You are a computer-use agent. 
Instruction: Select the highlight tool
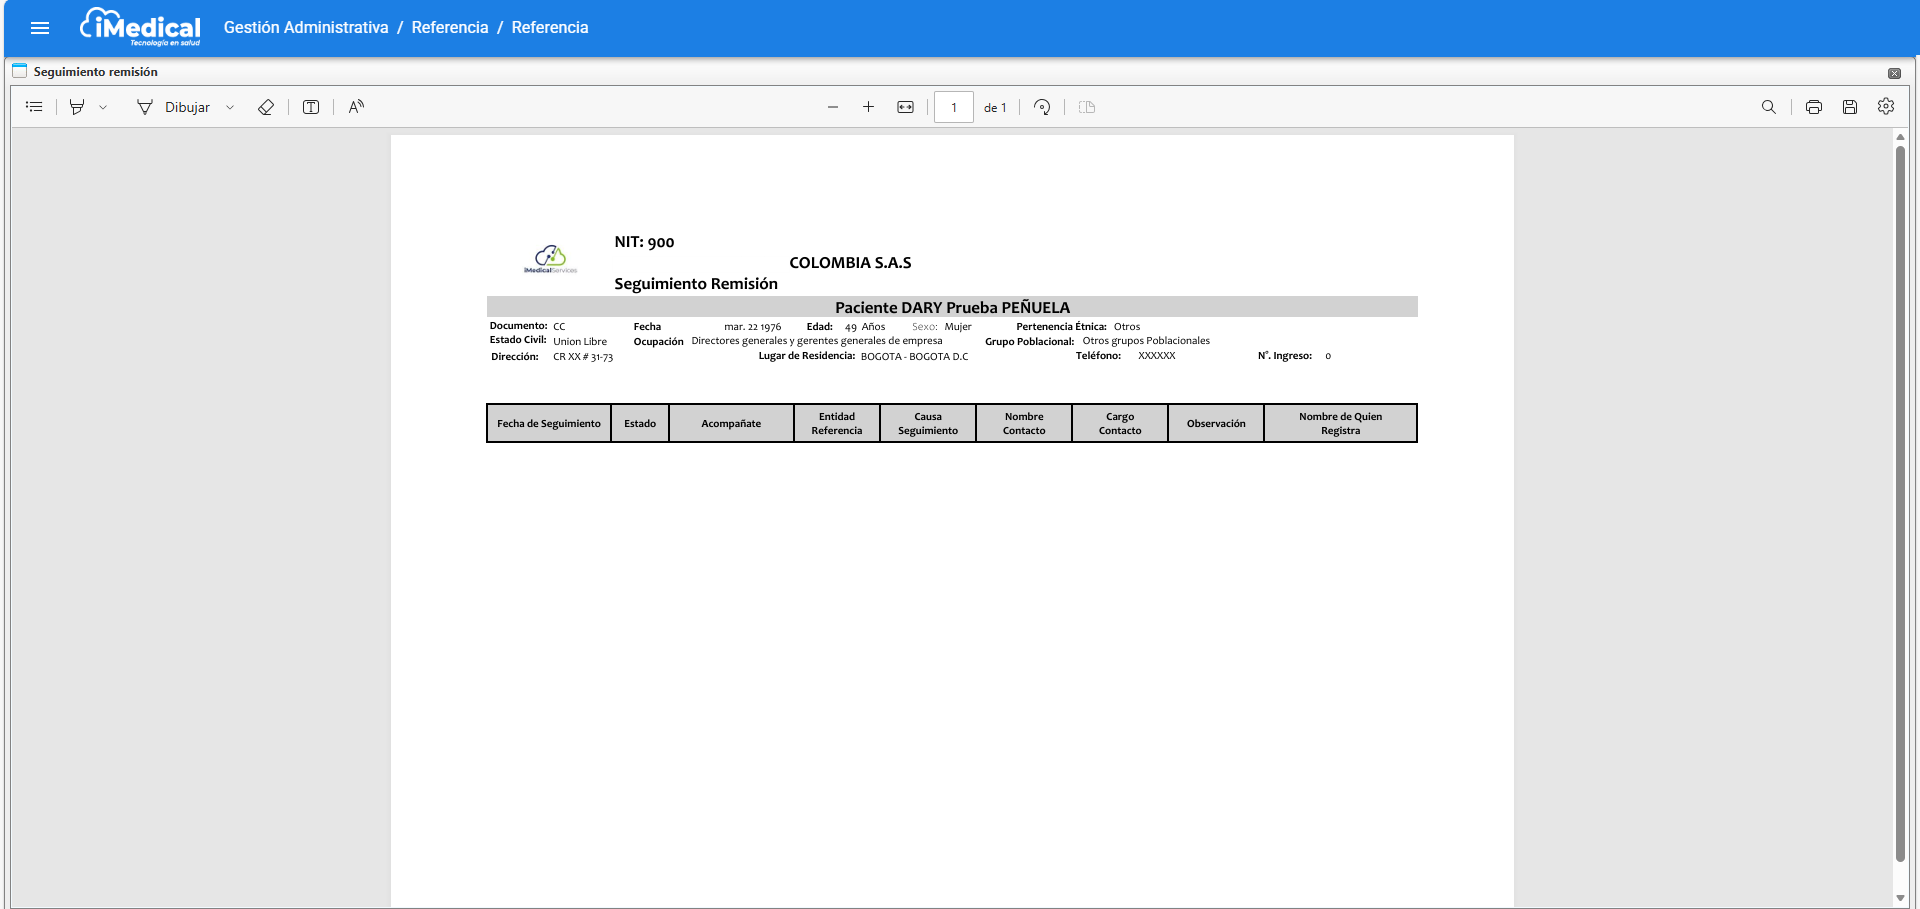77,107
